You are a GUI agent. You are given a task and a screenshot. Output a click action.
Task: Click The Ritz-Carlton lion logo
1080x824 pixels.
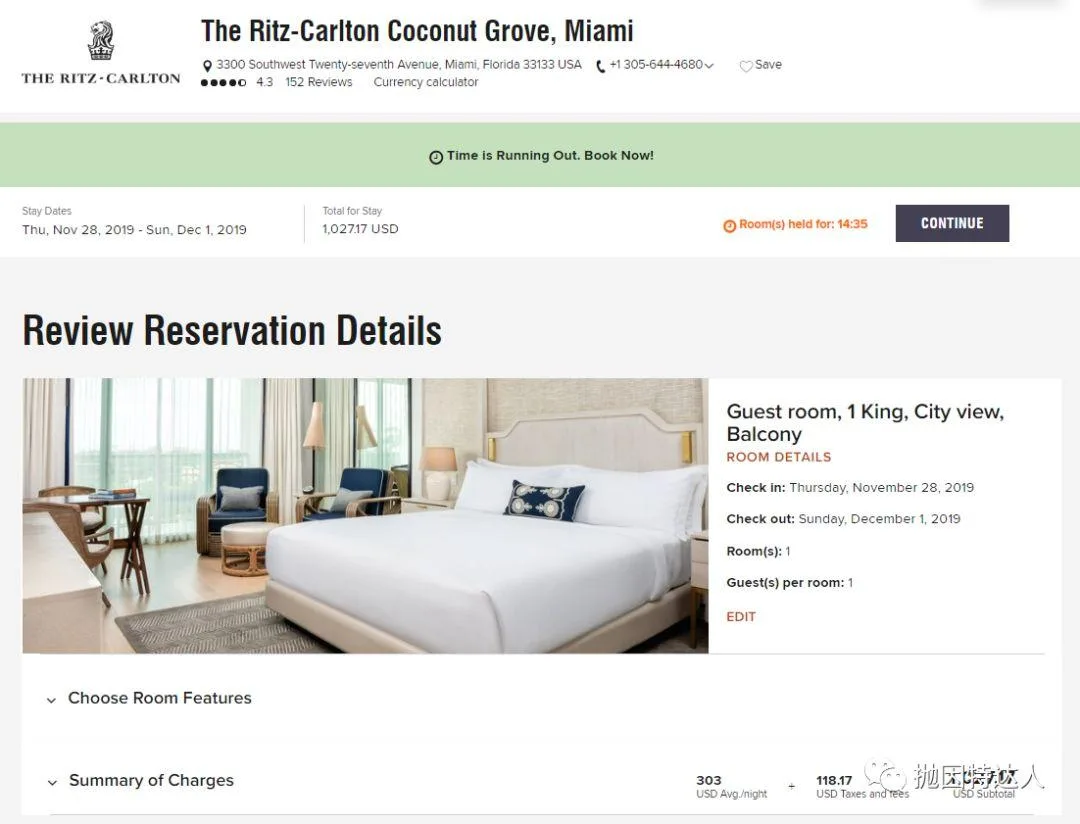tap(101, 42)
